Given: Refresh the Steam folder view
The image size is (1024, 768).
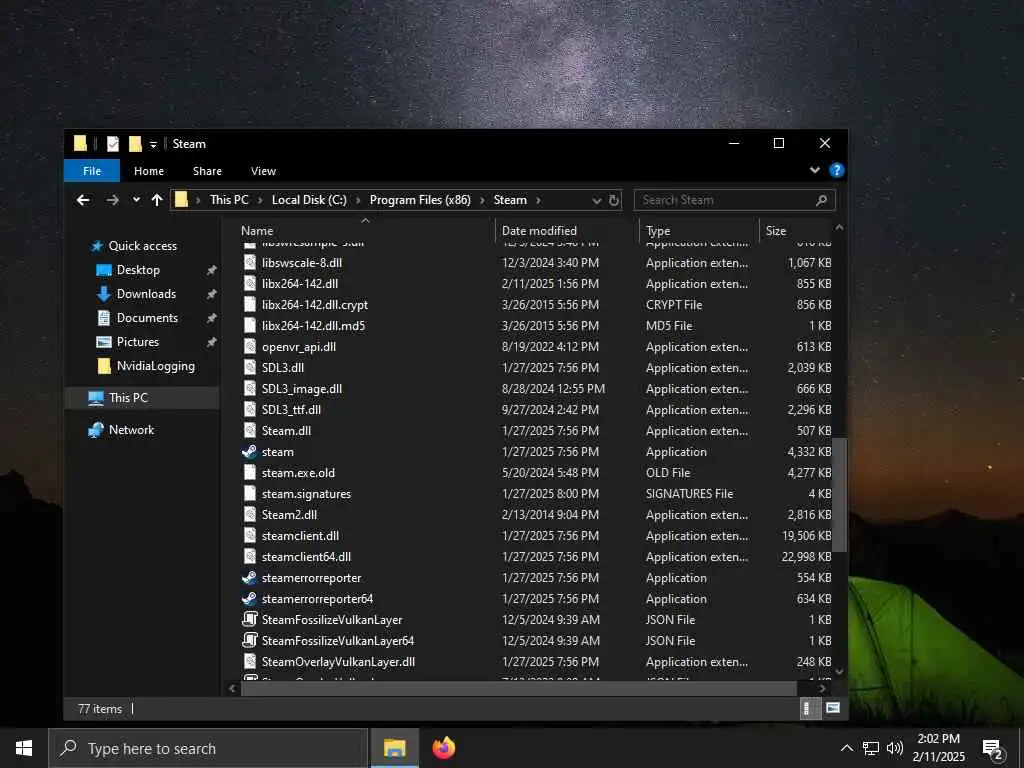Looking at the screenshot, I should (614, 200).
